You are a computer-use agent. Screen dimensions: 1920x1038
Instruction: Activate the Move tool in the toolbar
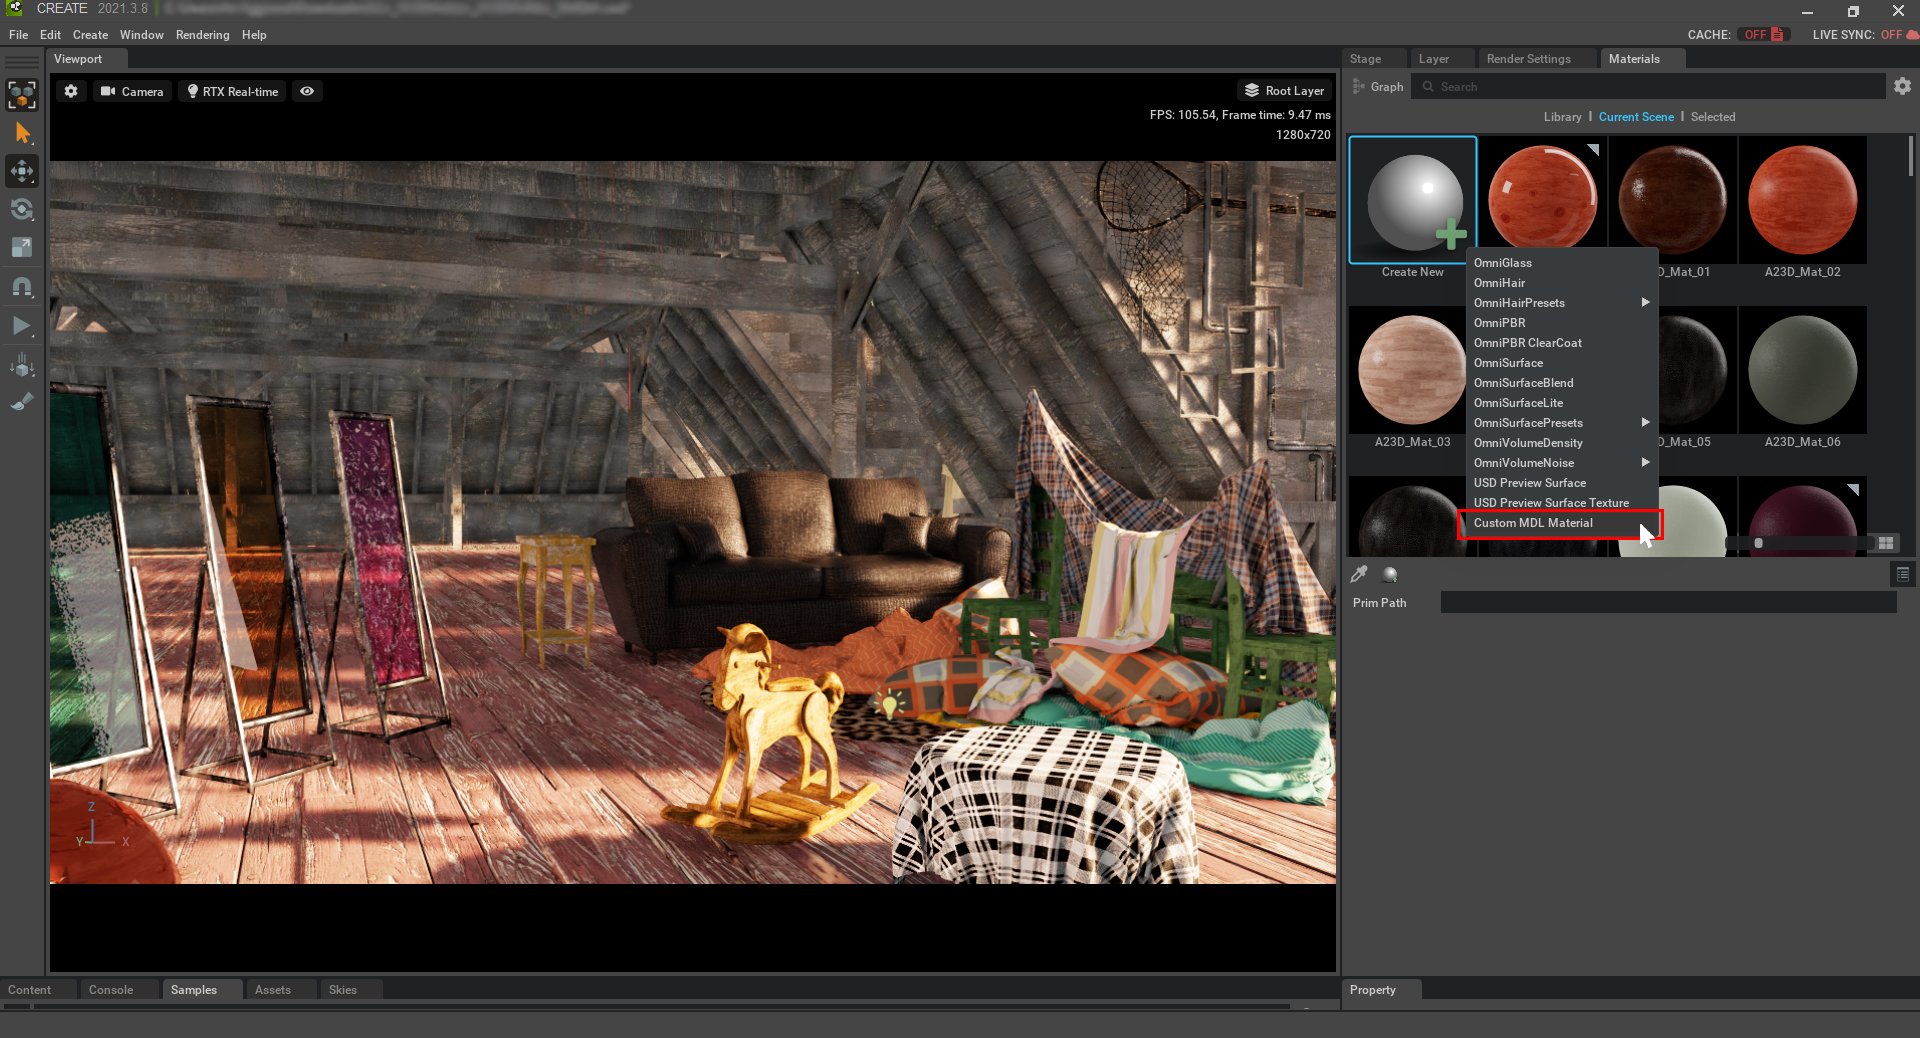tap(22, 171)
